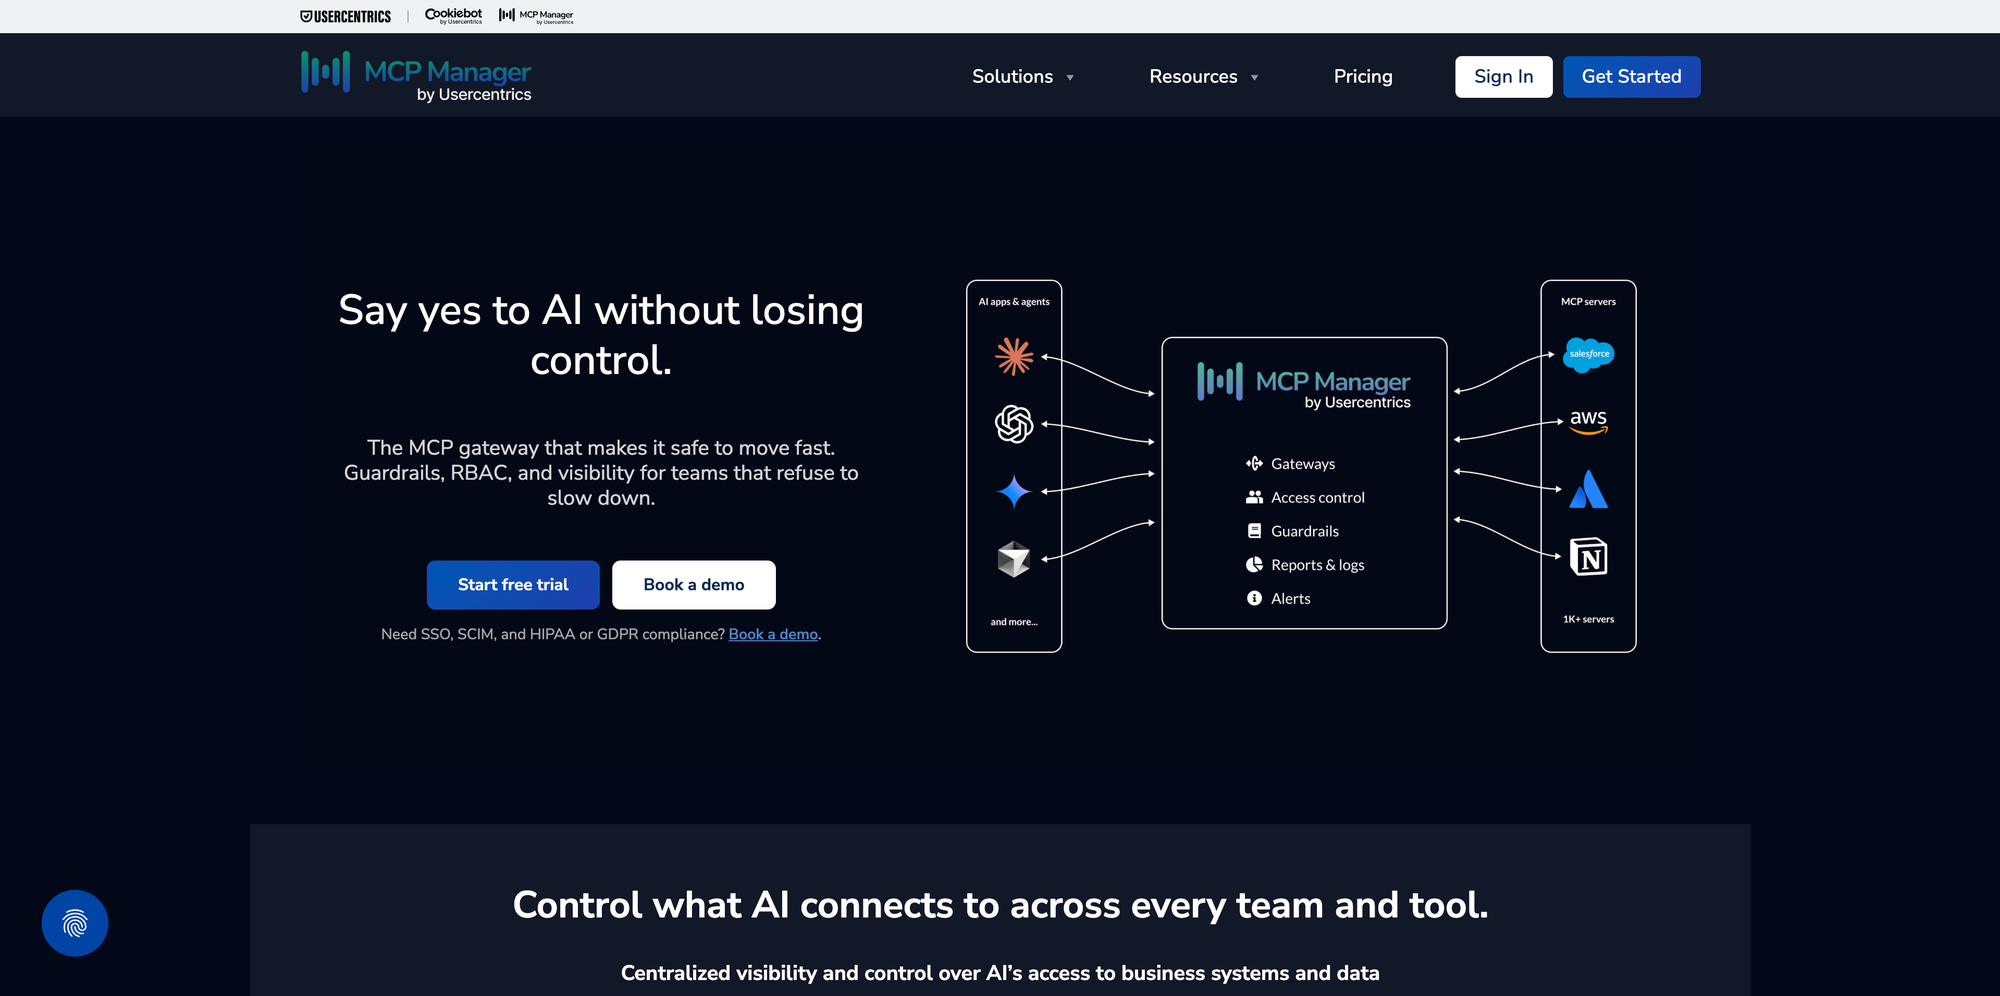2000x996 pixels.
Task: Click the Salesforce cloud icon
Action: (x=1589, y=355)
